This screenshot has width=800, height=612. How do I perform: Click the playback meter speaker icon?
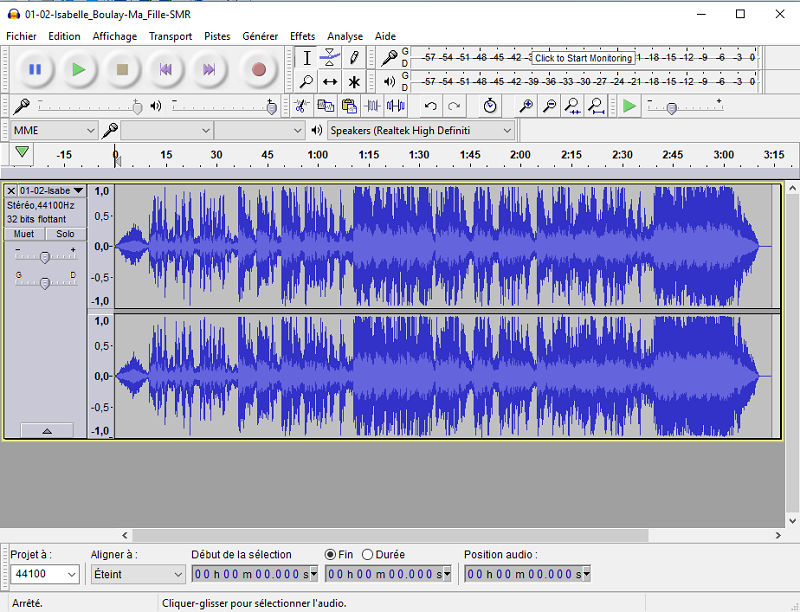[x=389, y=82]
